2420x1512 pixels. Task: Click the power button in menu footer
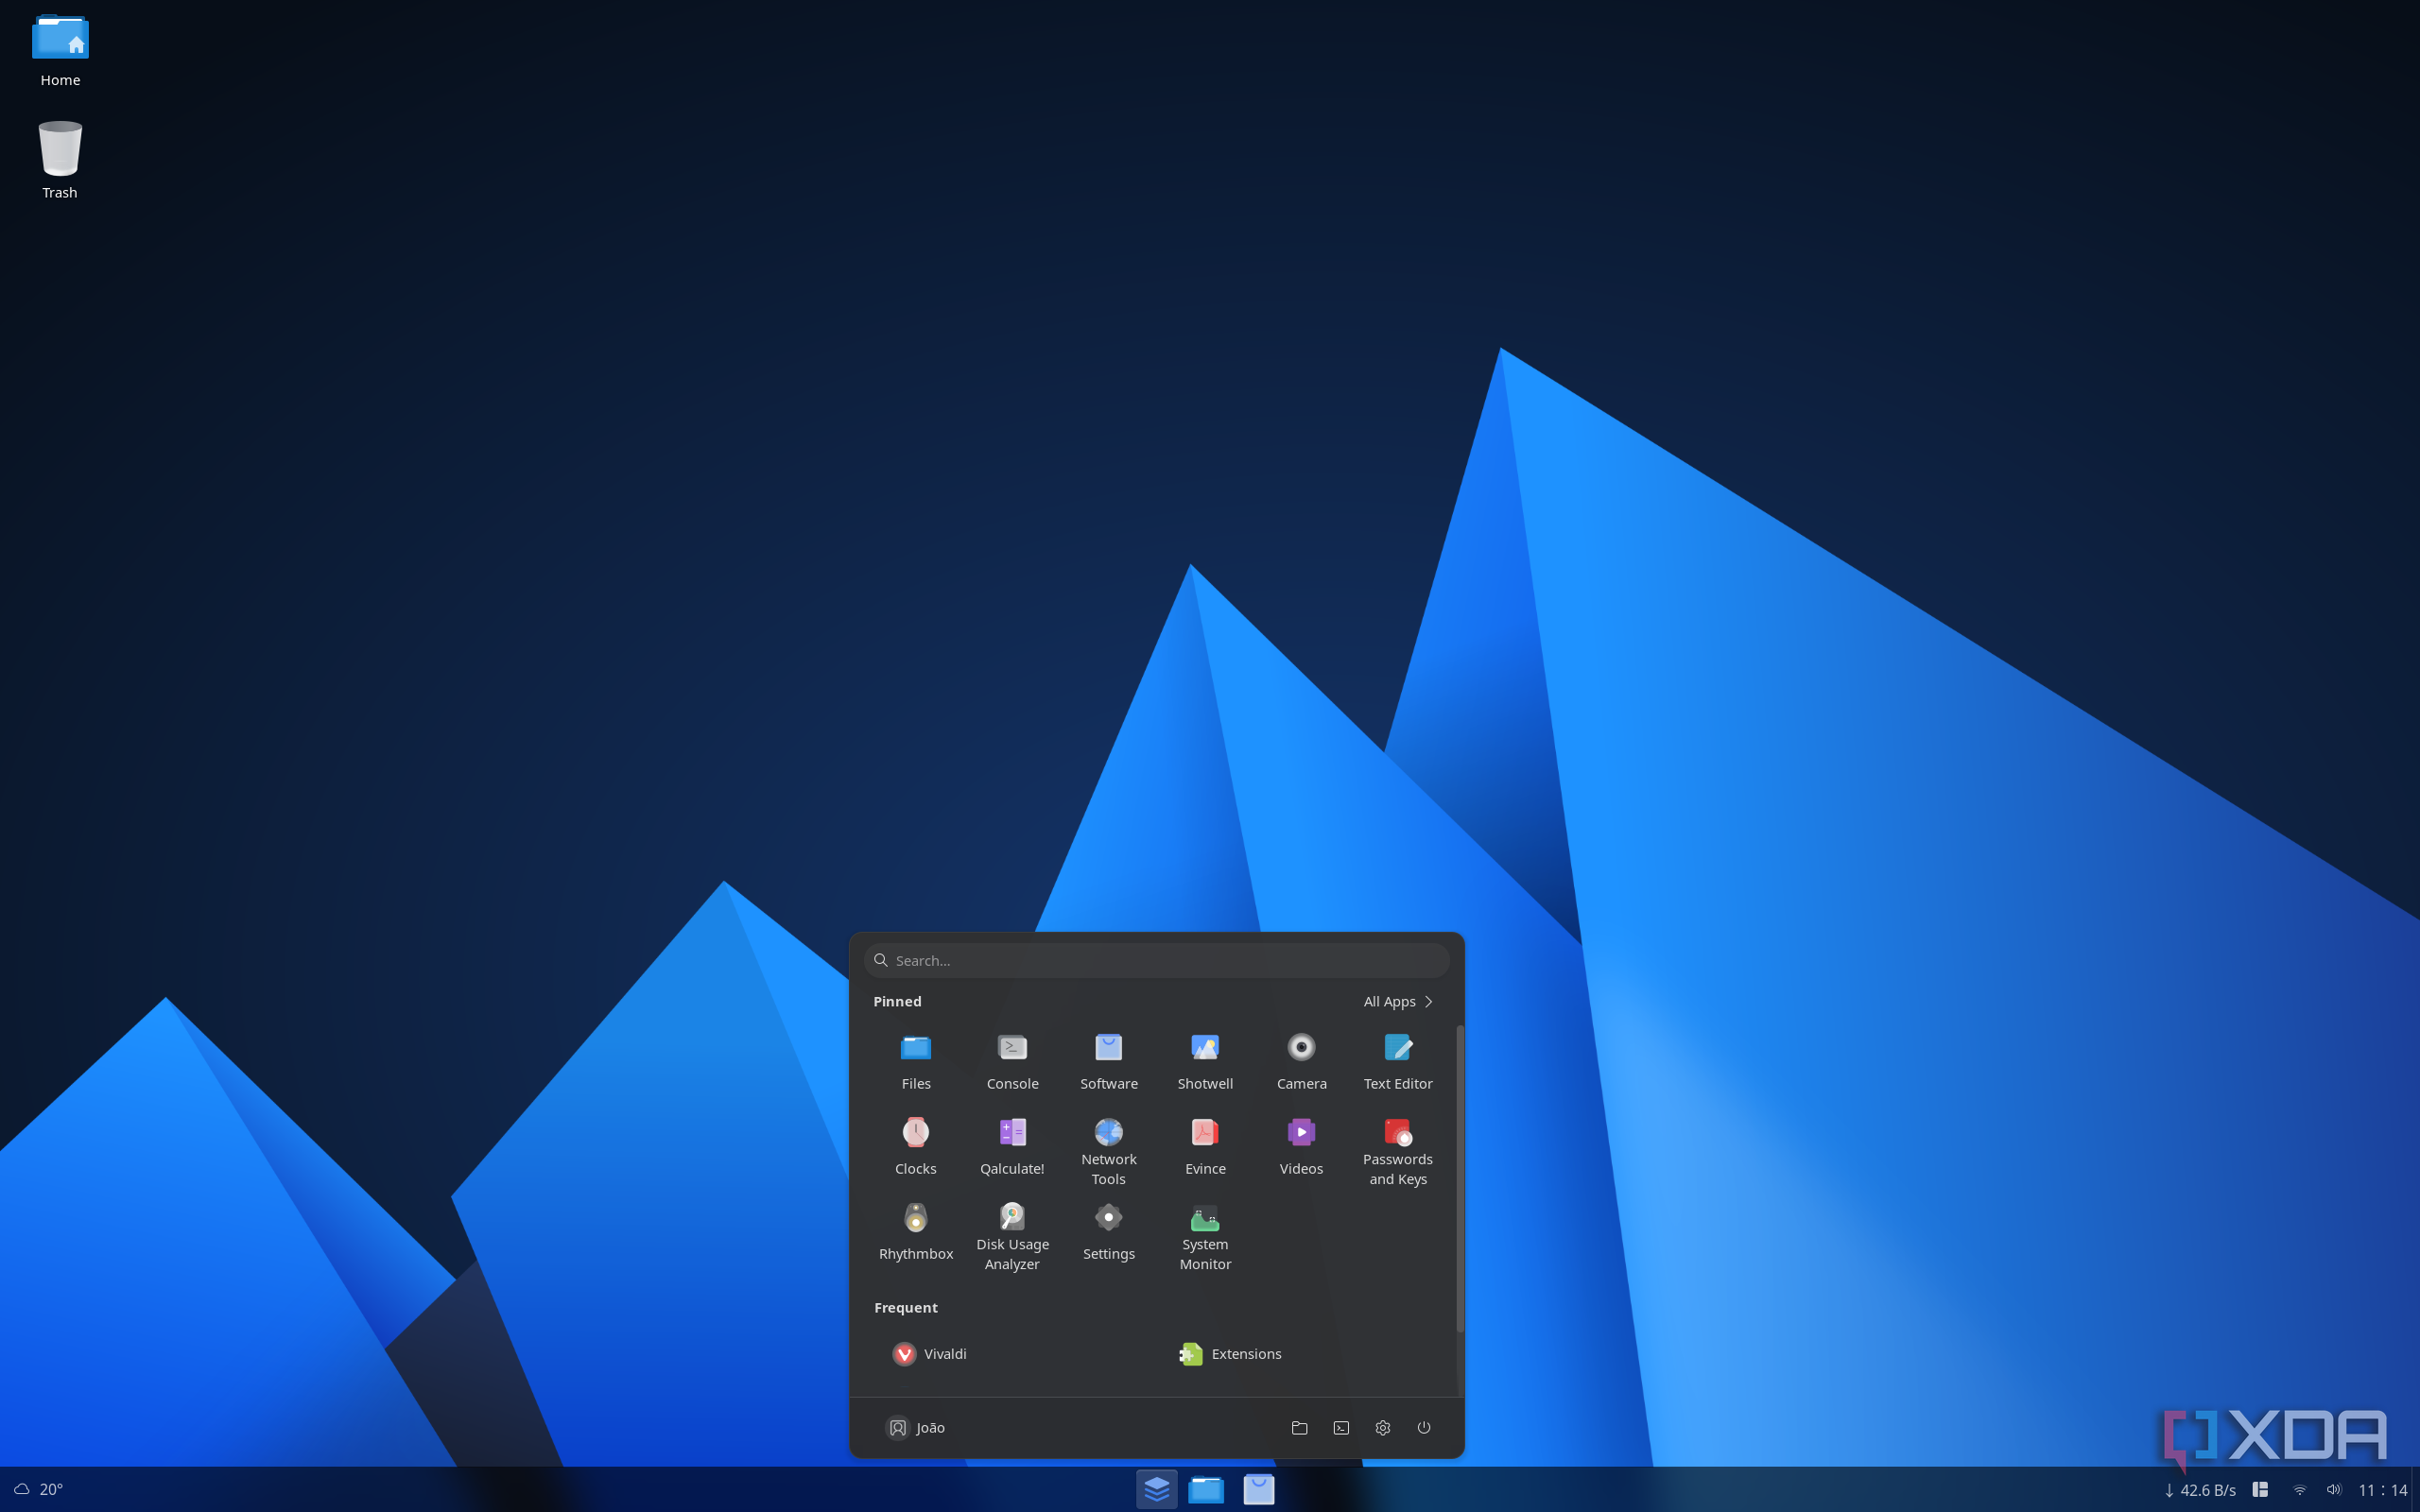click(1424, 1427)
